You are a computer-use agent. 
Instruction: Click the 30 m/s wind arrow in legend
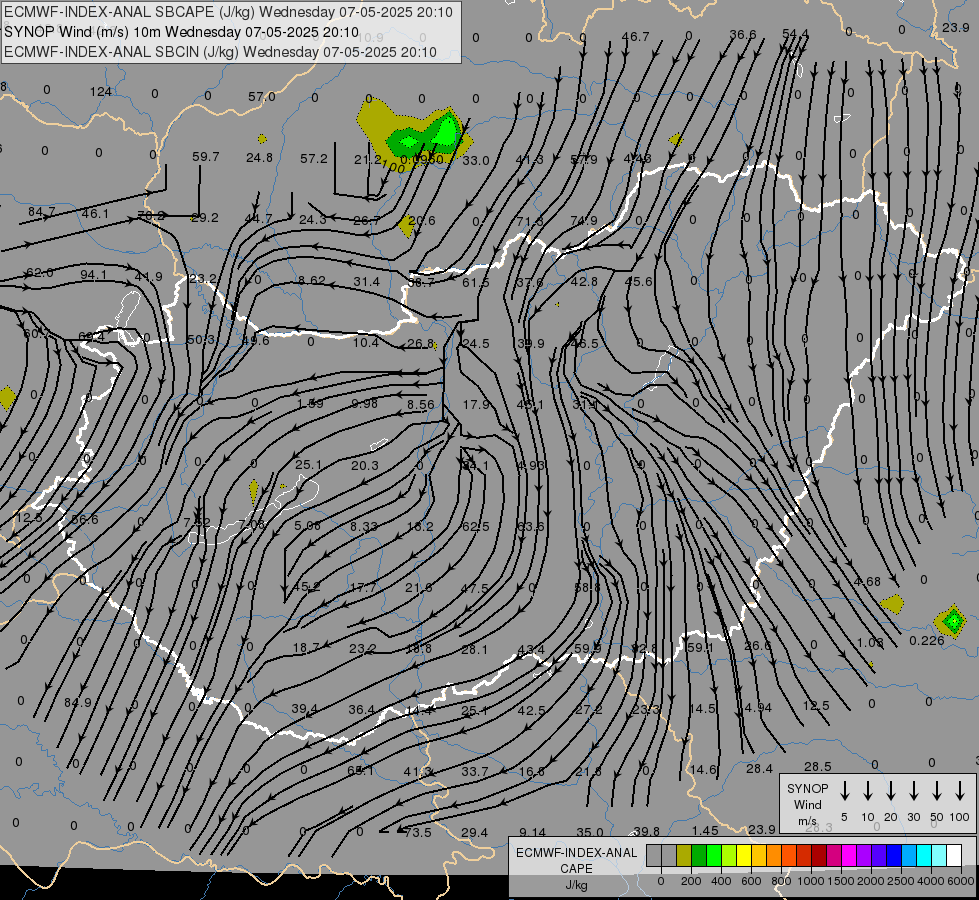pos(913,791)
